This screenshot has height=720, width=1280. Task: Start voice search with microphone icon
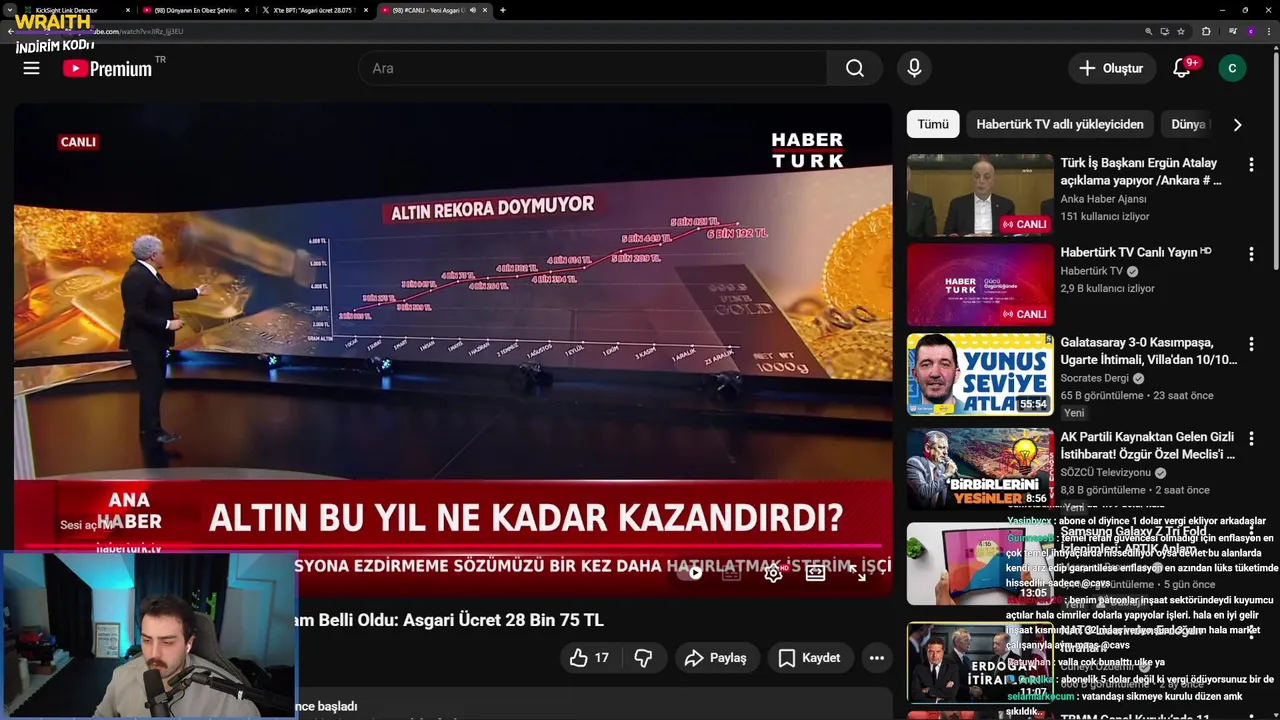(914, 68)
